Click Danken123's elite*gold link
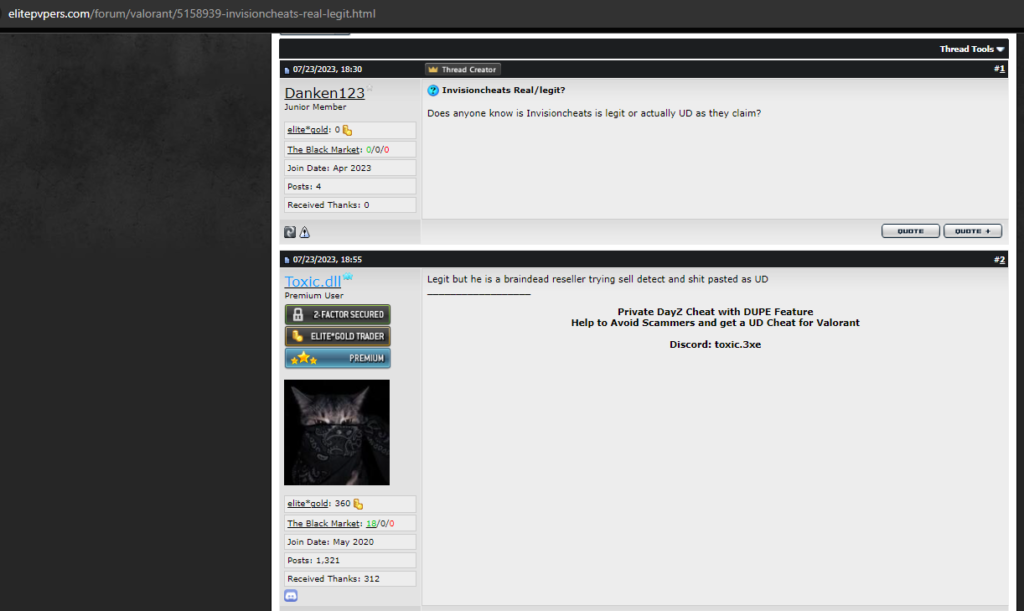 pyautogui.click(x=308, y=130)
